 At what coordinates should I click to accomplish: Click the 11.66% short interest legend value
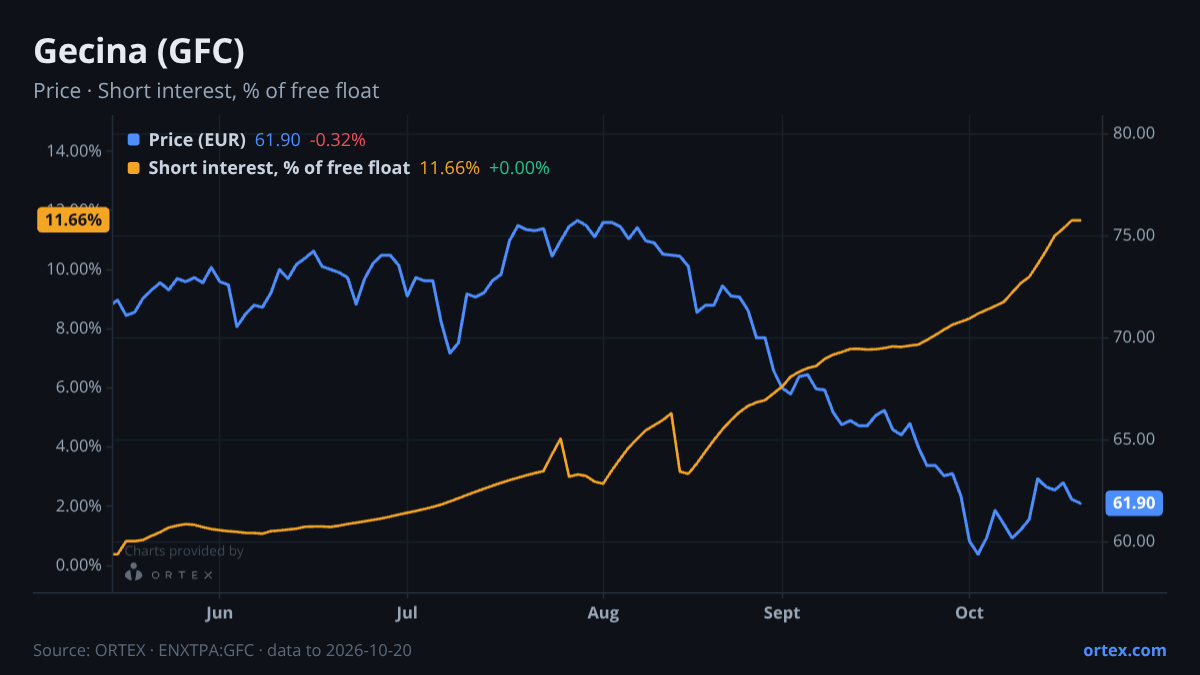(x=449, y=168)
